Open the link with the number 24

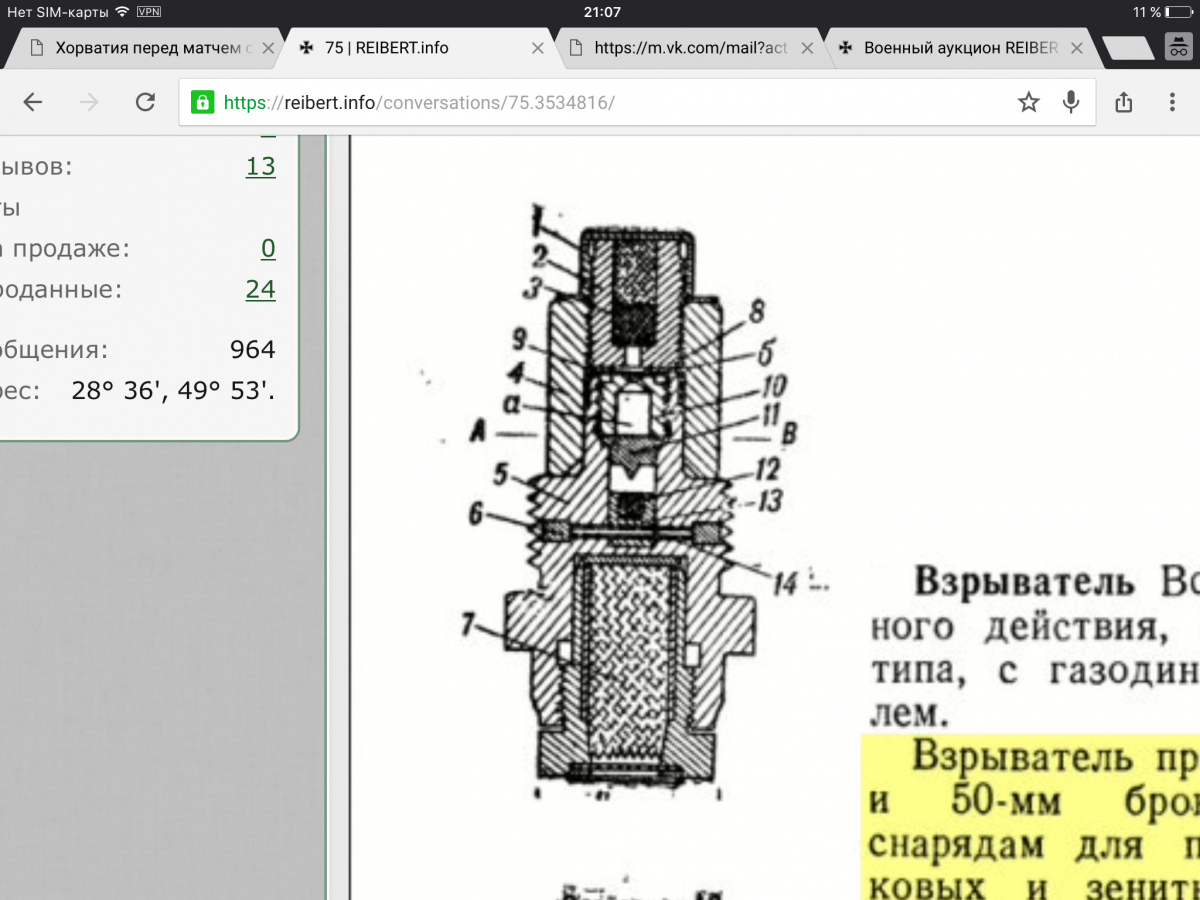(260, 289)
